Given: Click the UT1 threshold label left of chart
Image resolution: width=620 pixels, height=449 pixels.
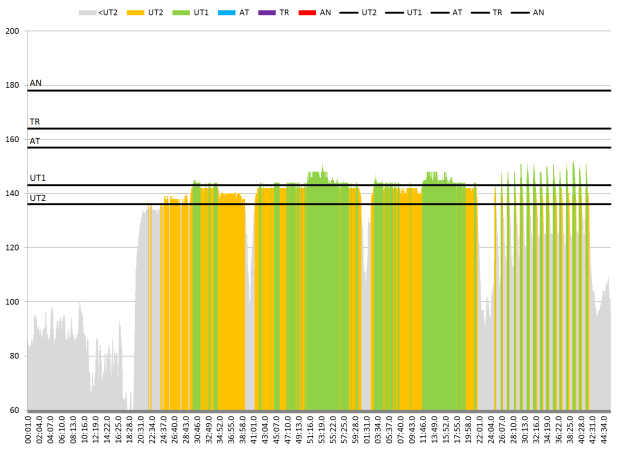Looking at the screenshot, I should click(x=38, y=178).
